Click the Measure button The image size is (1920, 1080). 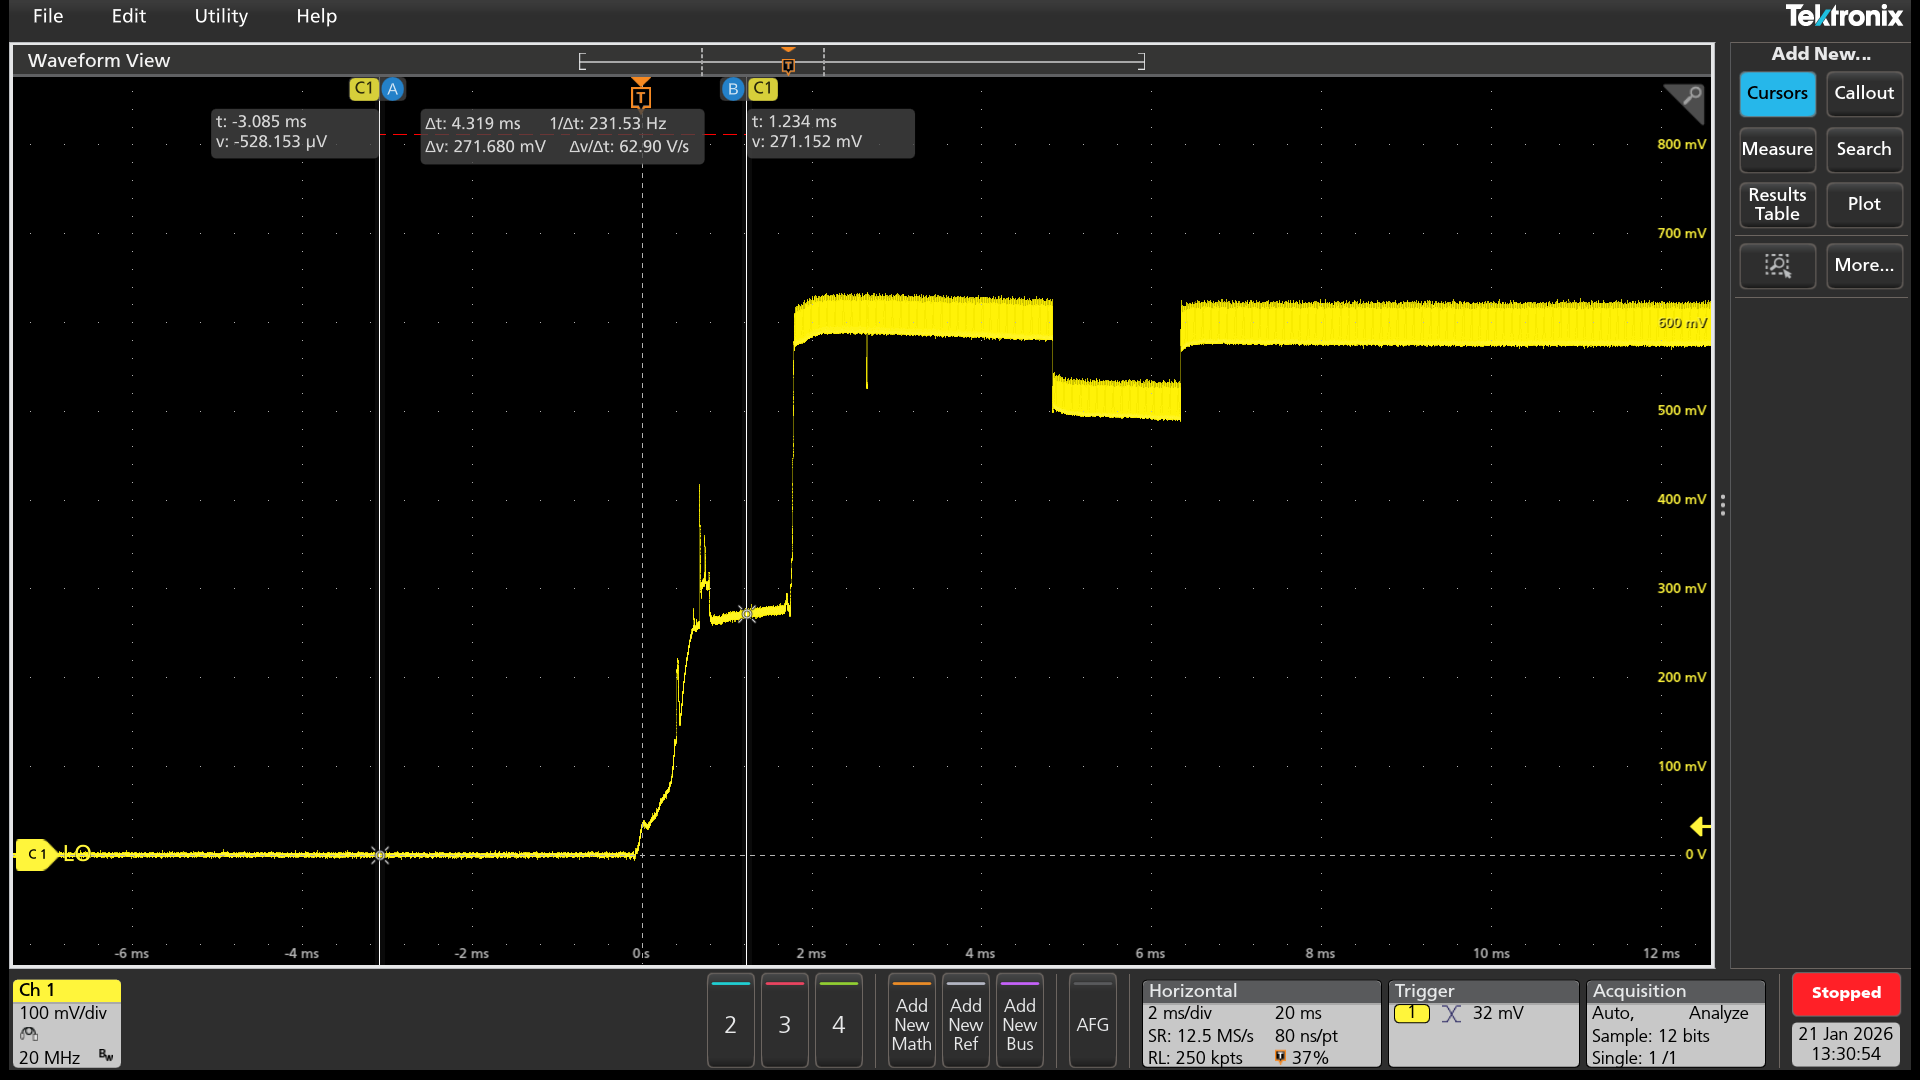click(x=1777, y=149)
